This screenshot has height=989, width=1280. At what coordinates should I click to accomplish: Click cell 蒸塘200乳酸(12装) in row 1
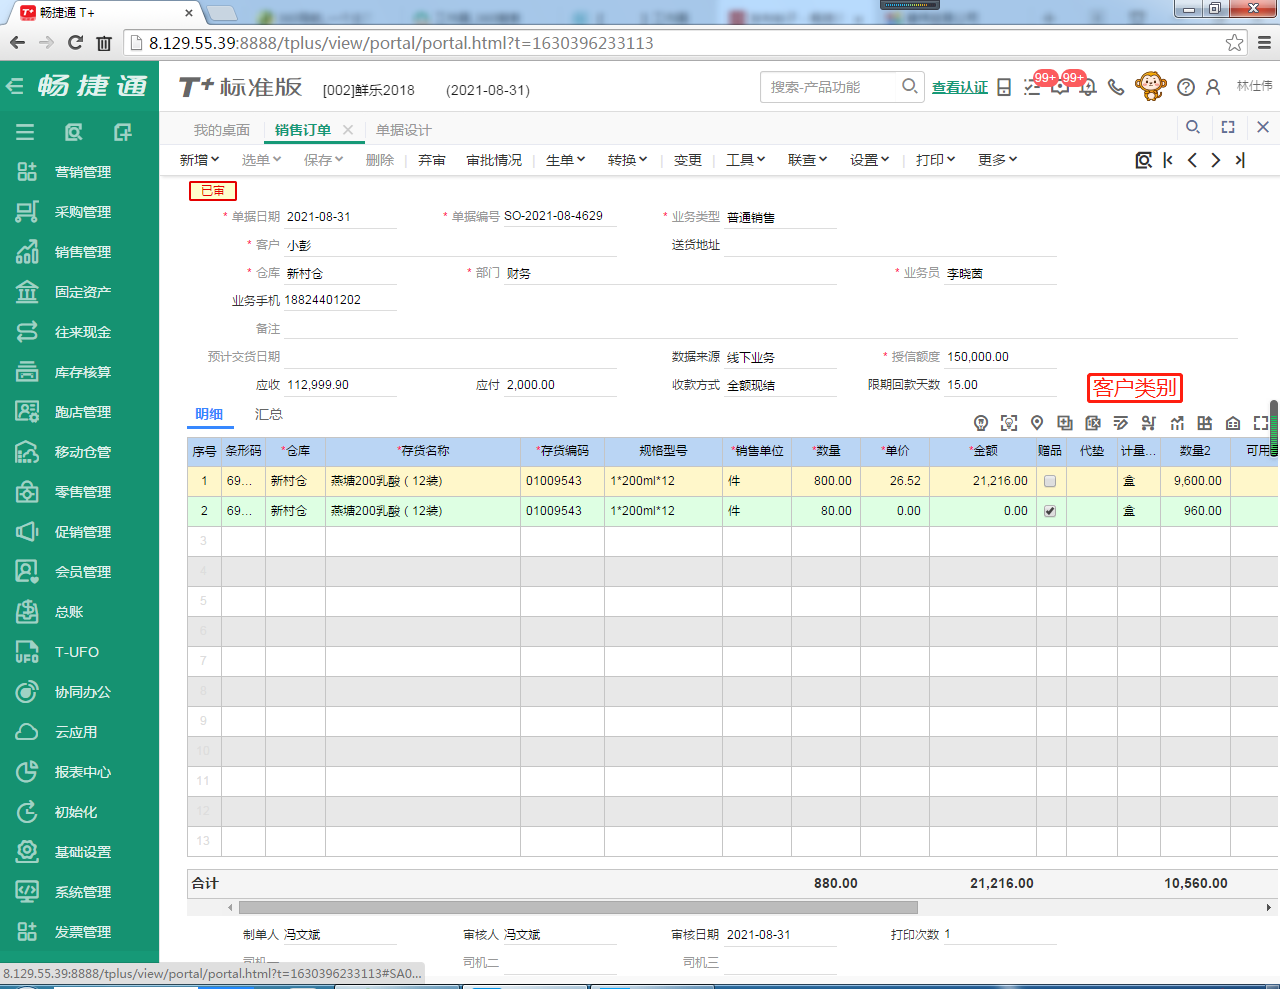pyautogui.click(x=422, y=481)
